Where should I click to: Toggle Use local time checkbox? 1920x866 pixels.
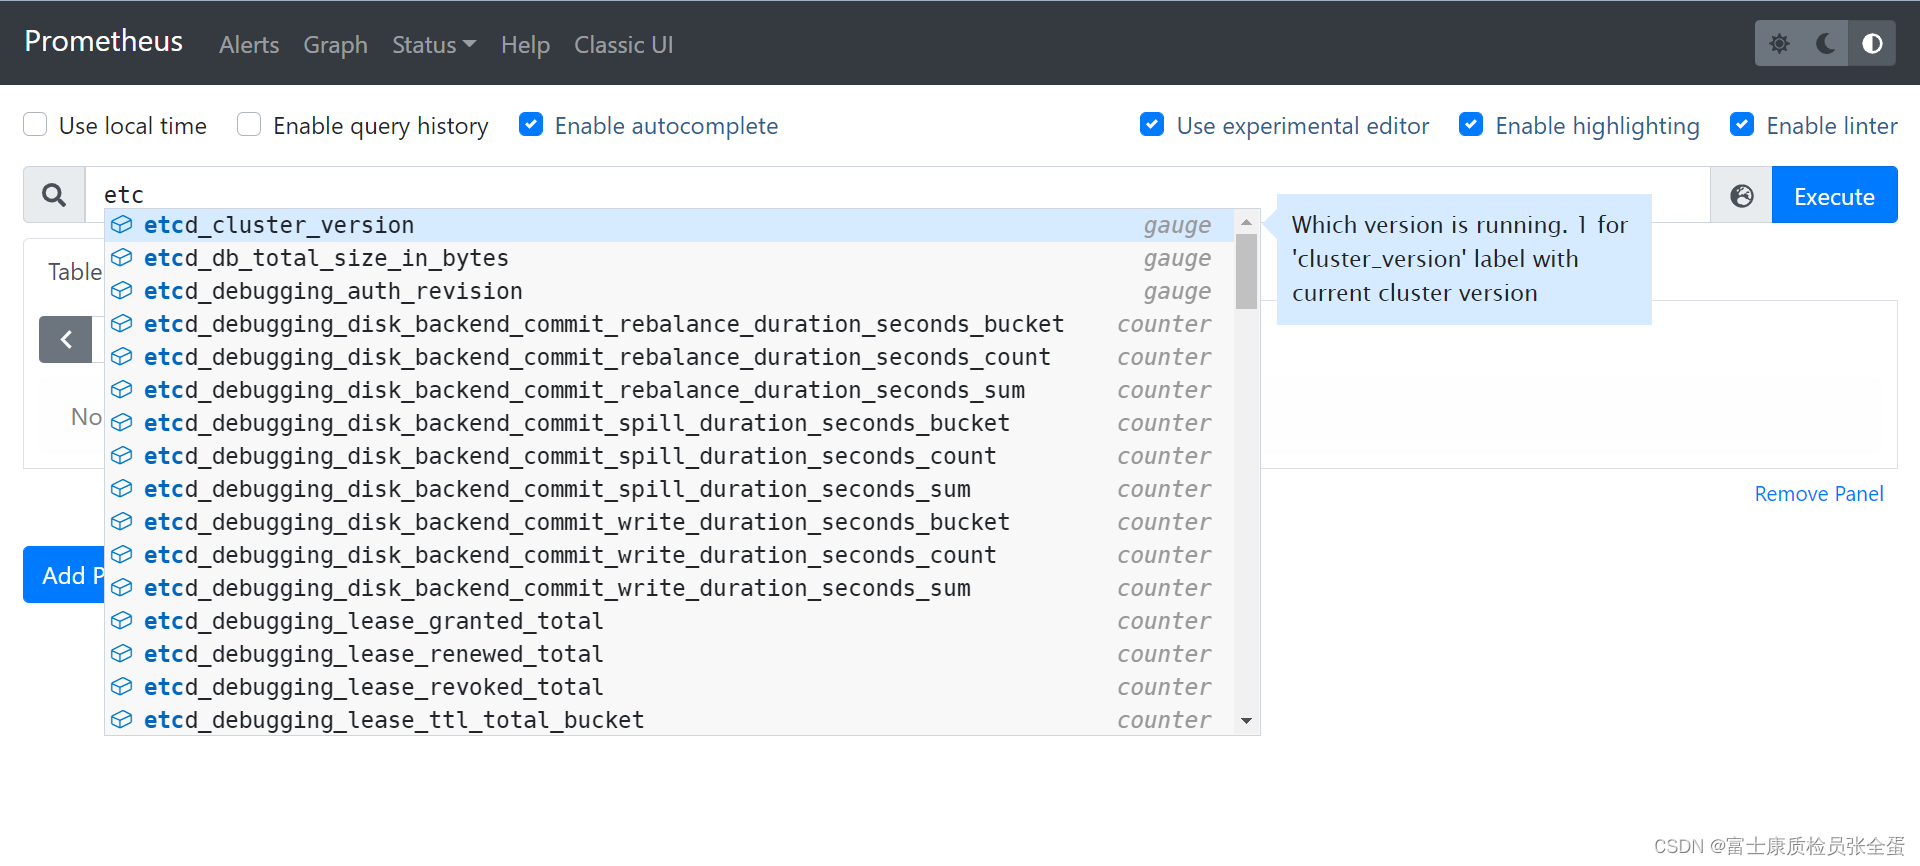point(35,124)
